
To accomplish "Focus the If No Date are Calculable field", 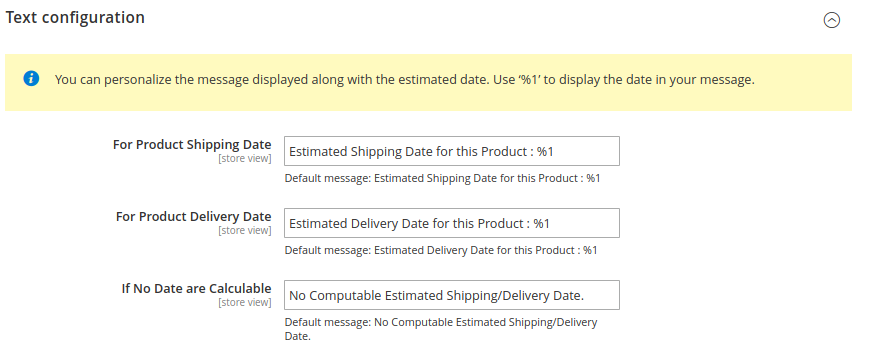I will (x=452, y=295).
